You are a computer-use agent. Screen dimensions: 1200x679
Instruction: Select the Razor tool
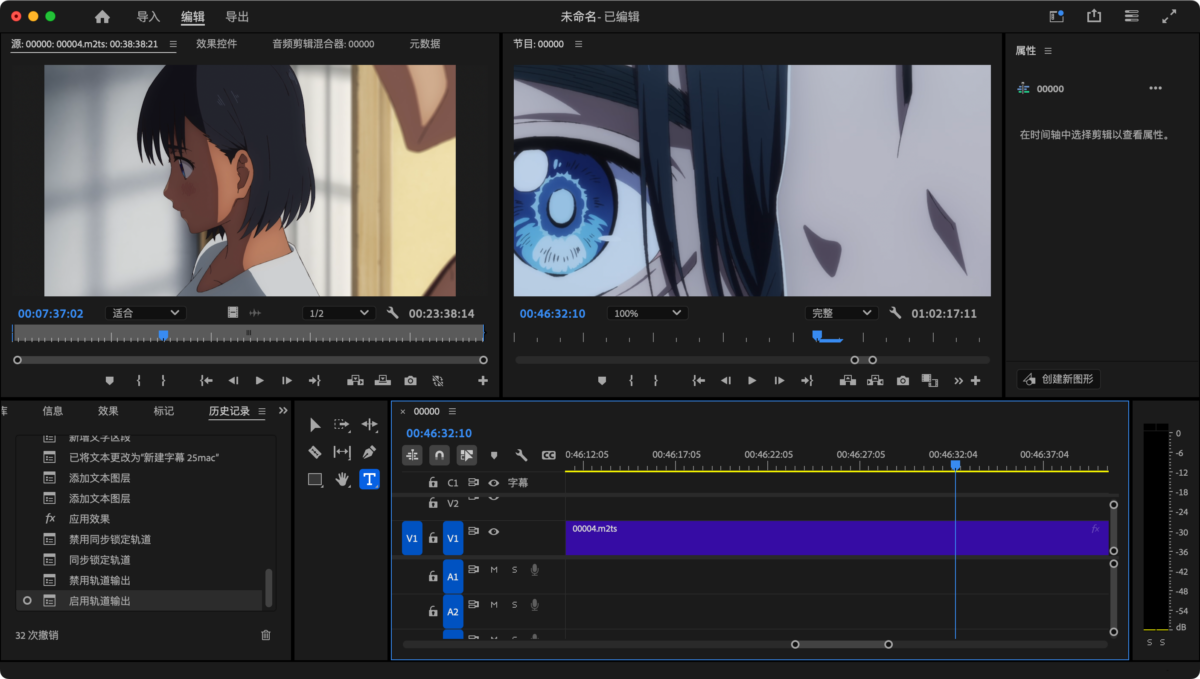[x=315, y=452]
